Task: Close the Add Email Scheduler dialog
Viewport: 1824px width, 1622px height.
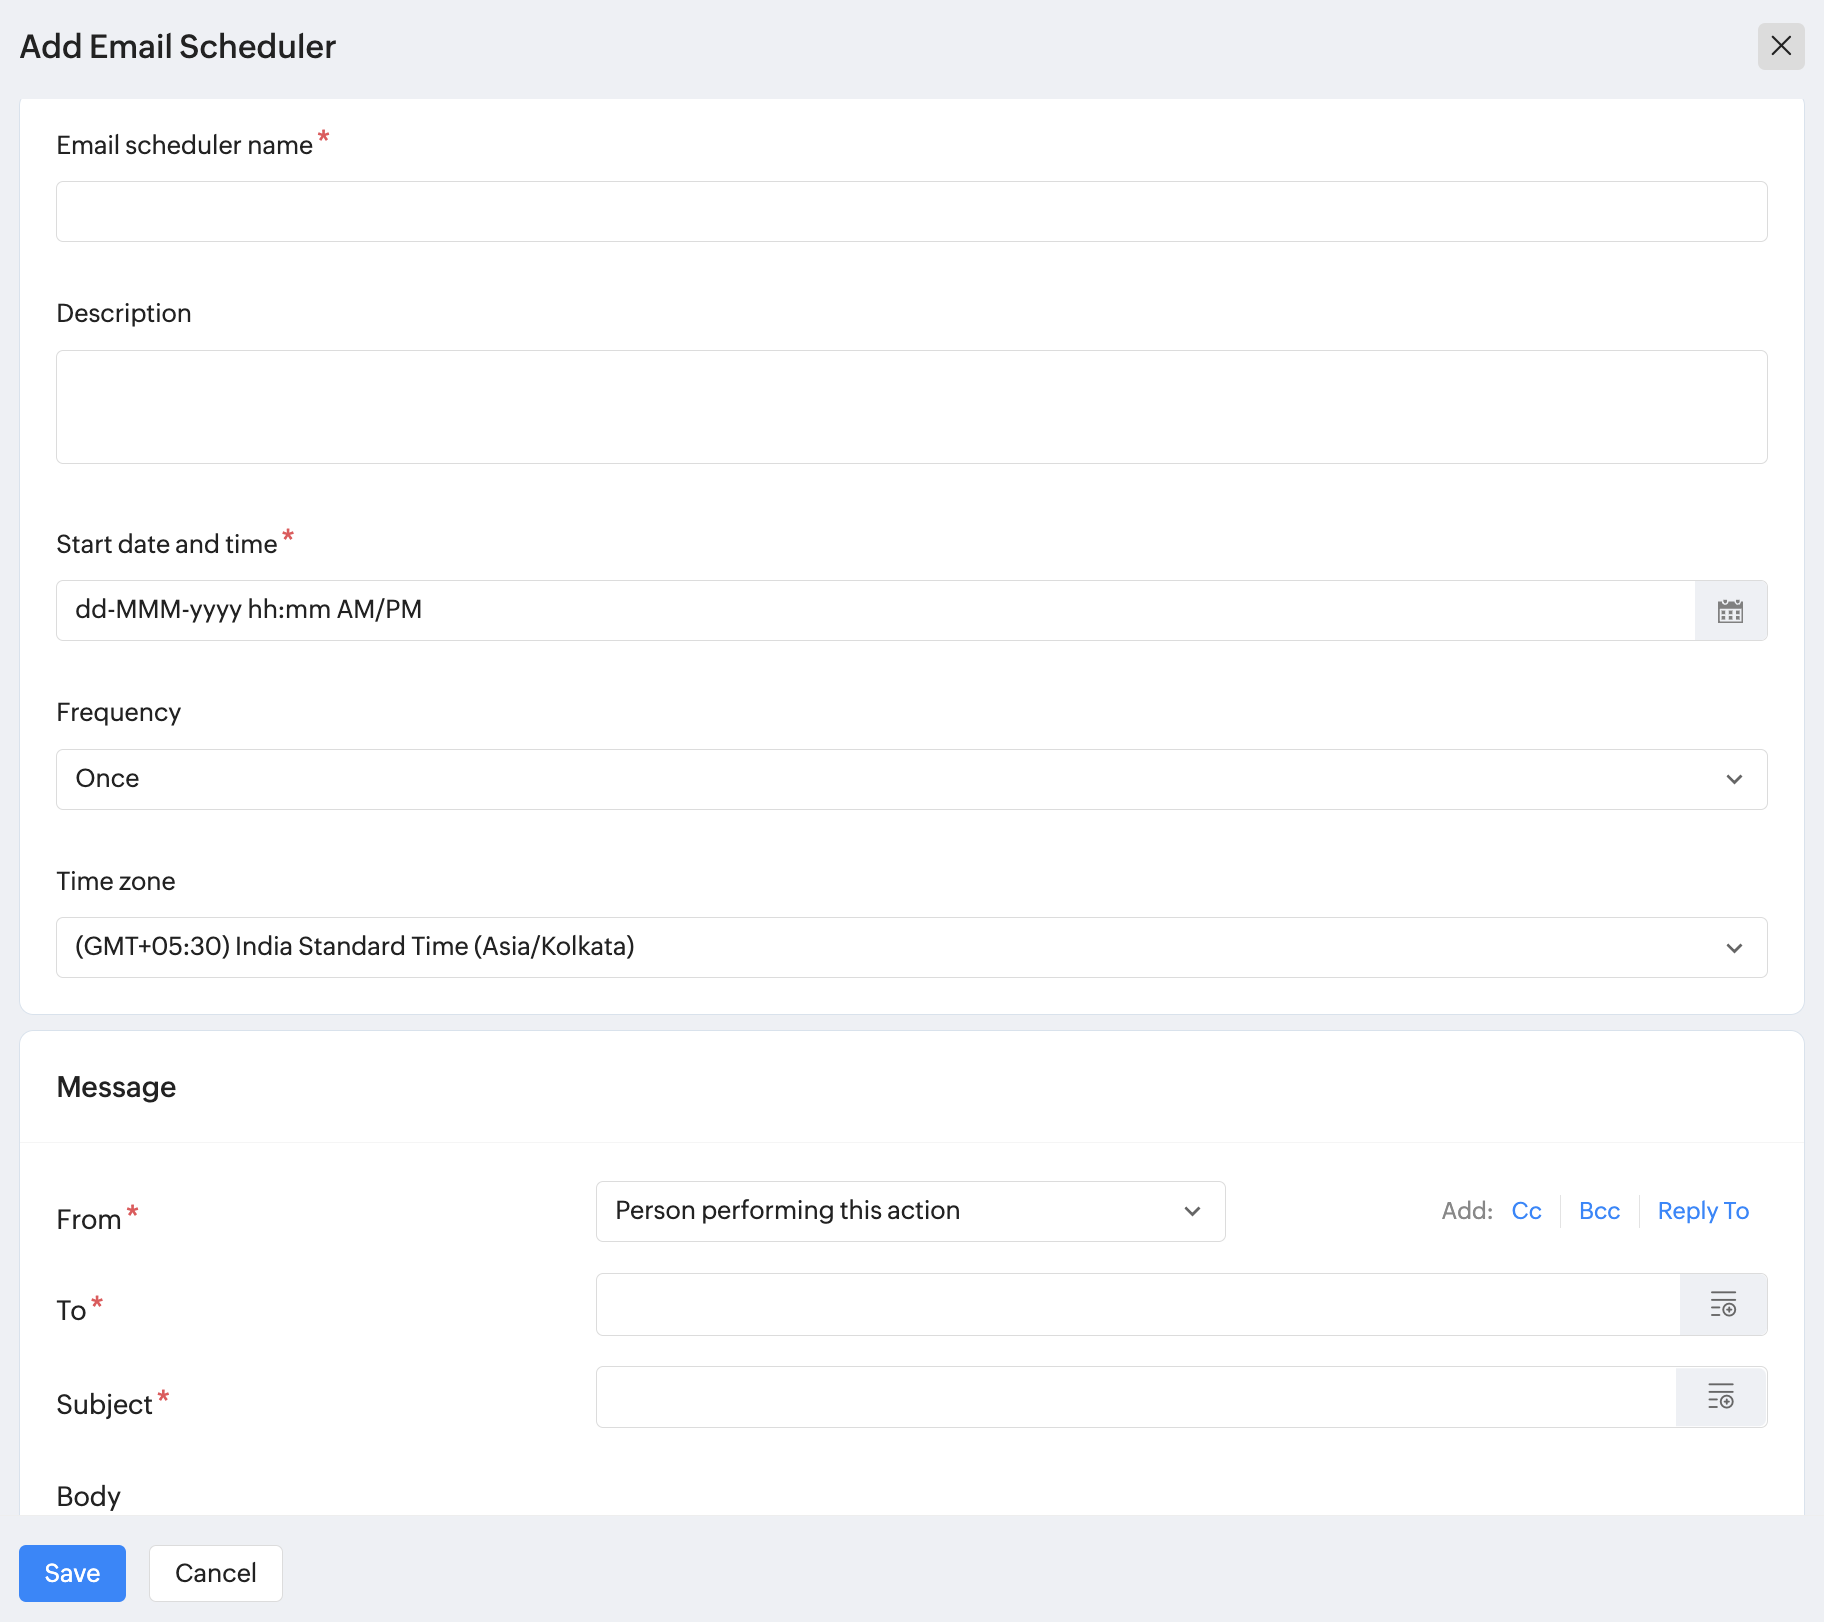Action: click(1780, 46)
